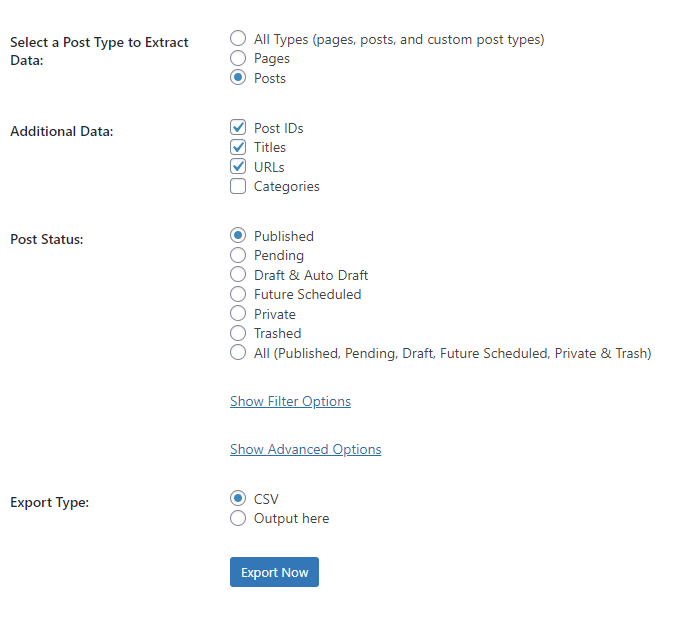Select Private post status
The image size is (676, 620).
[x=238, y=314]
